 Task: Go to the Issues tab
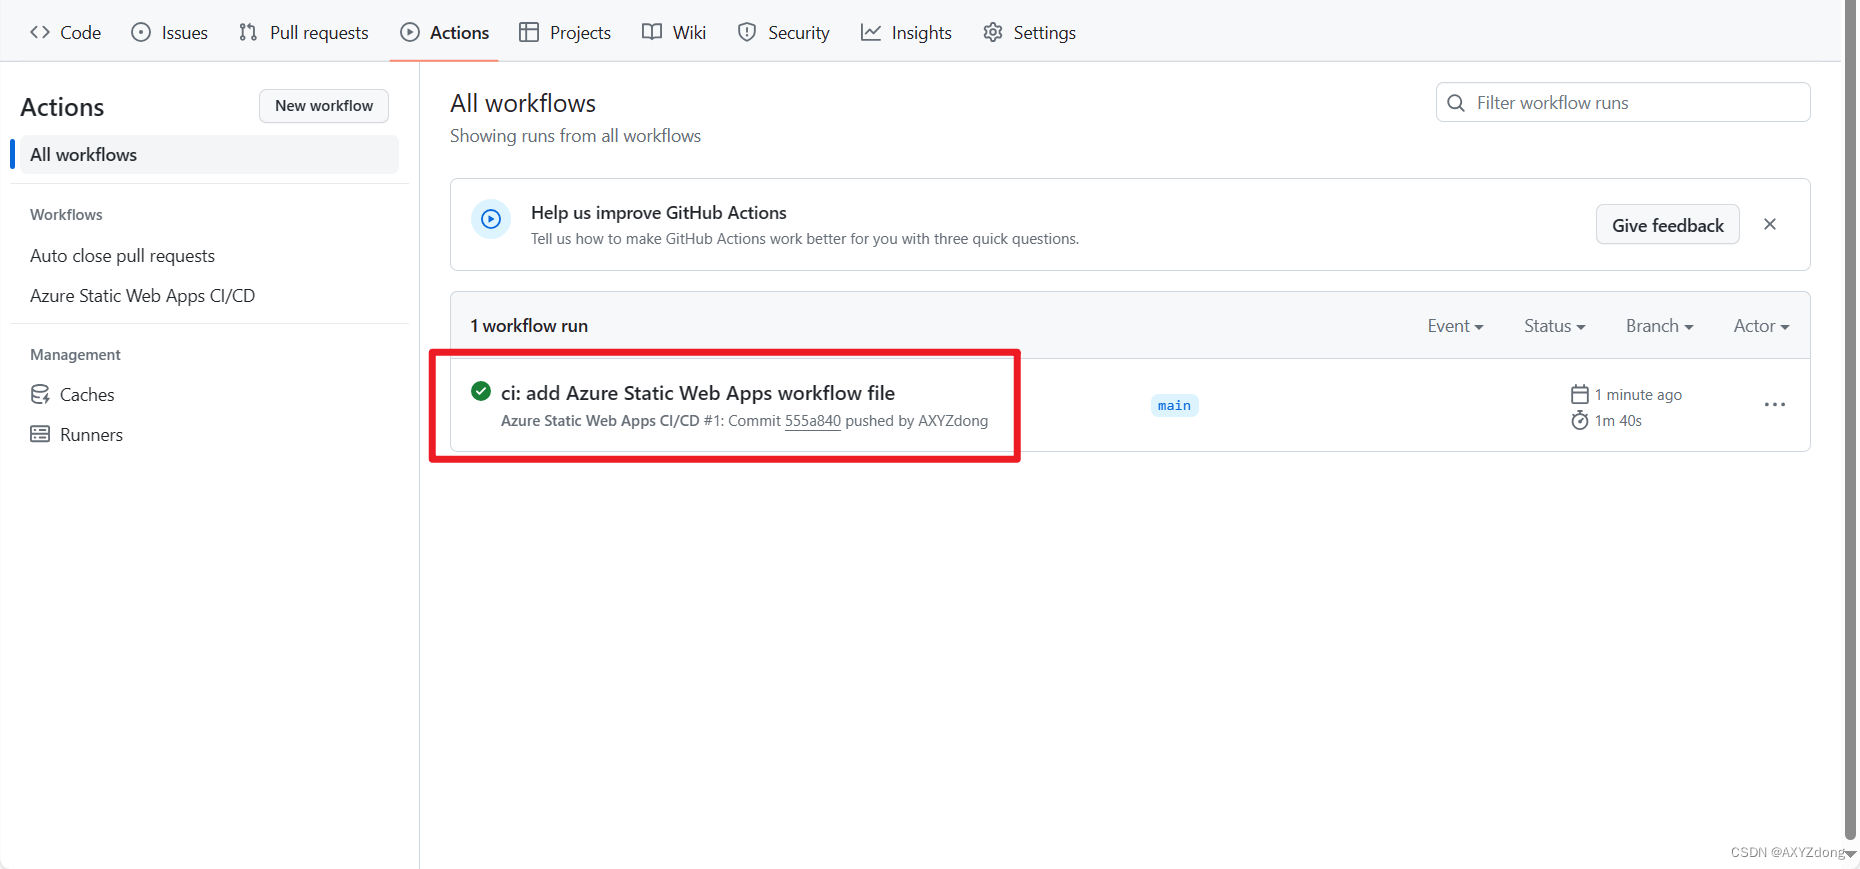click(x=170, y=32)
